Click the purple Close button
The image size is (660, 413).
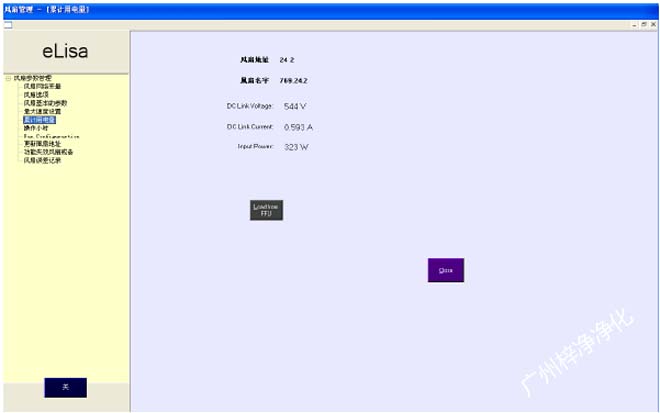[446, 270]
